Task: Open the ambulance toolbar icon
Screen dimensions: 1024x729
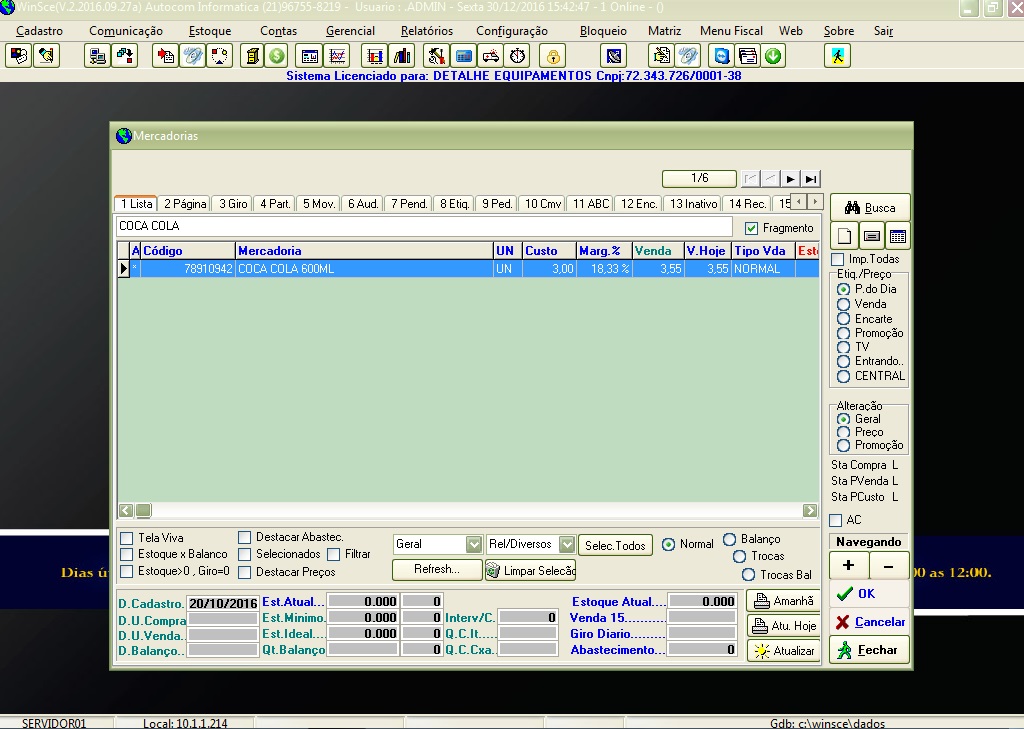Action: point(490,56)
